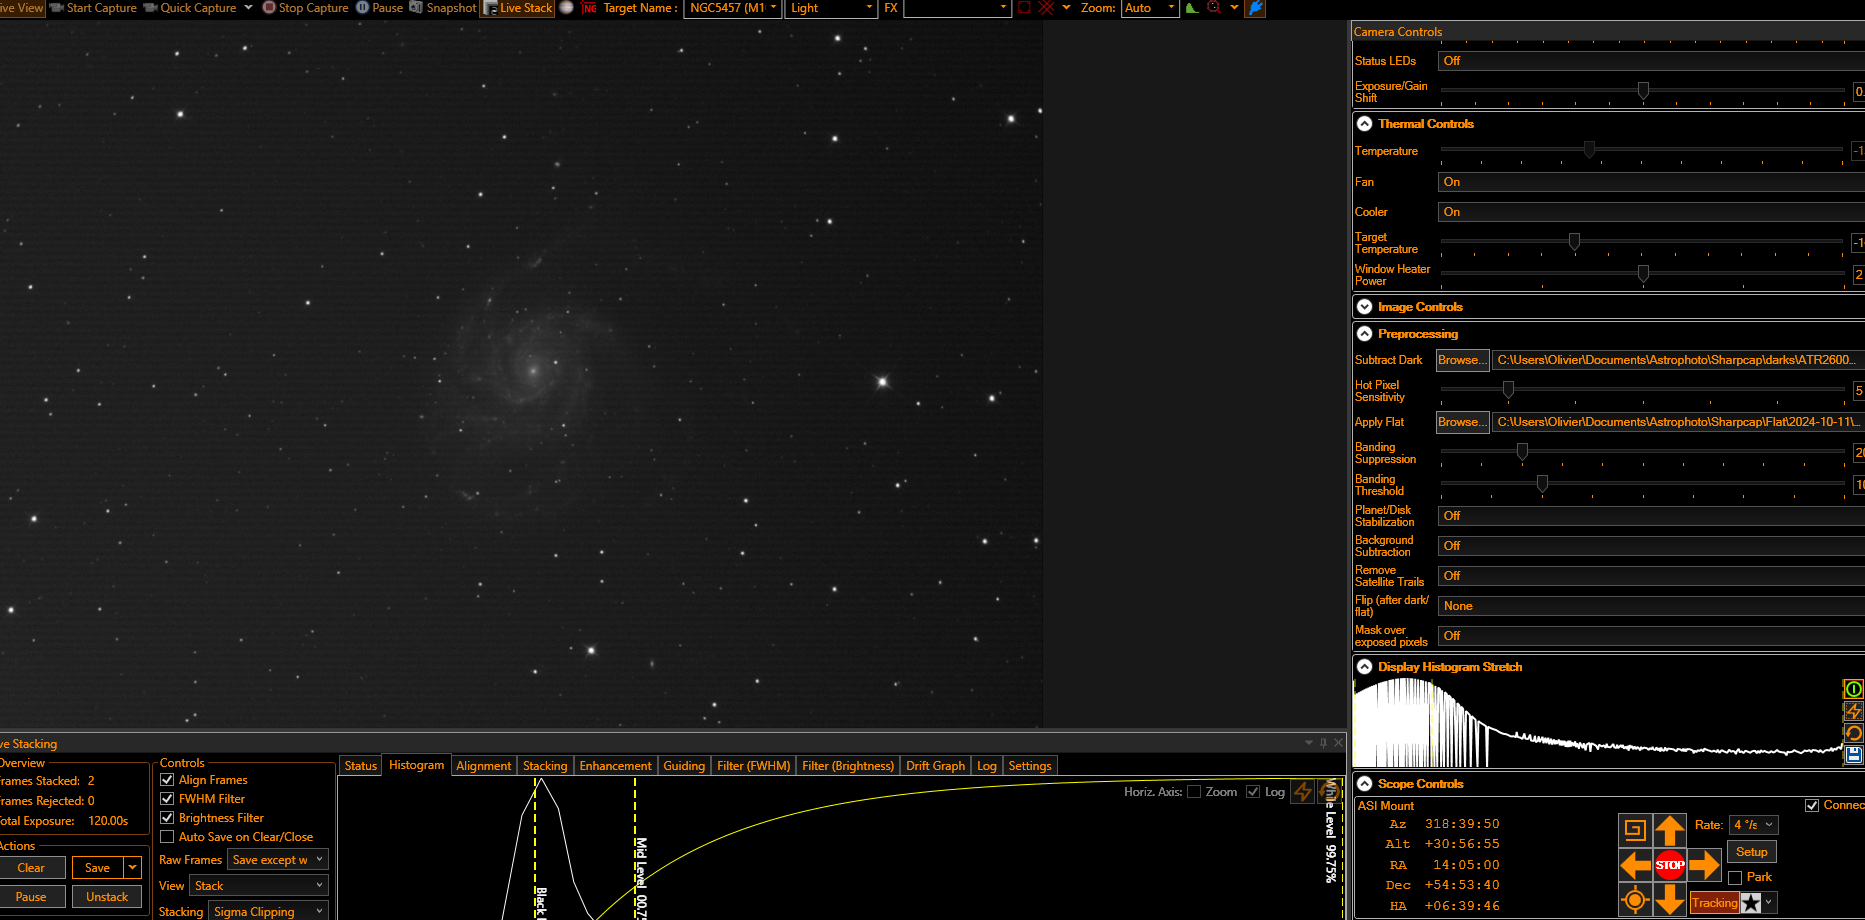Collapse the Preprocessing section
The image size is (1865, 920).
pos(1365,334)
